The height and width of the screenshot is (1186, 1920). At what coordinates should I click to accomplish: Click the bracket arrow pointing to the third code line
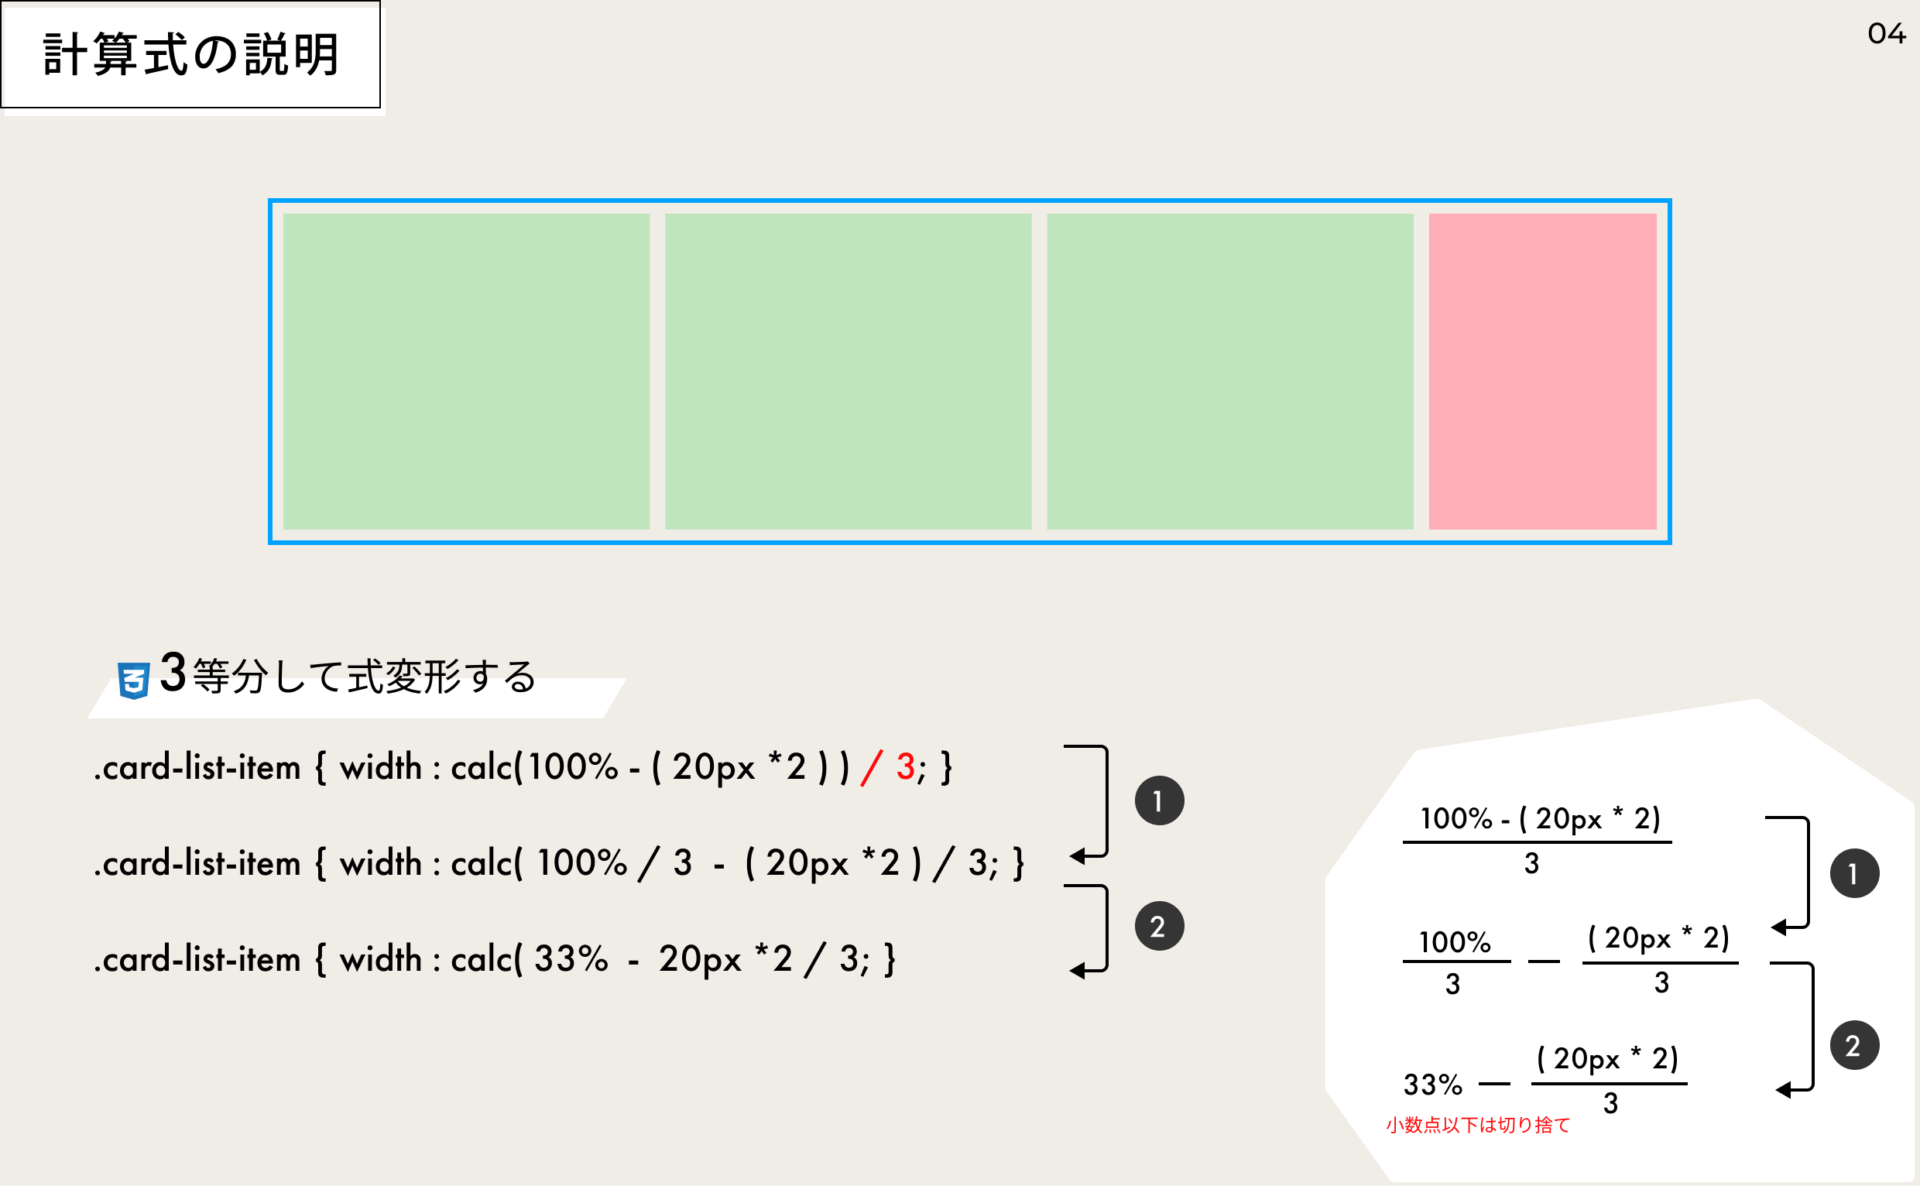pyautogui.click(x=1093, y=929)
